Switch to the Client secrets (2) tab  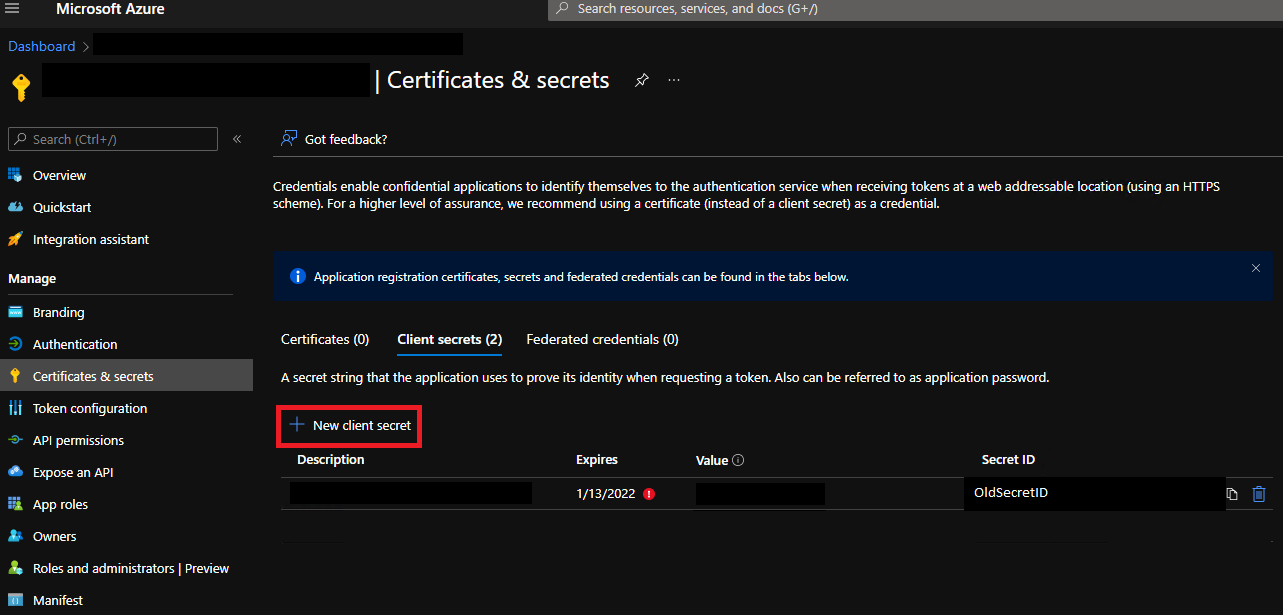(x=450, y=339)
